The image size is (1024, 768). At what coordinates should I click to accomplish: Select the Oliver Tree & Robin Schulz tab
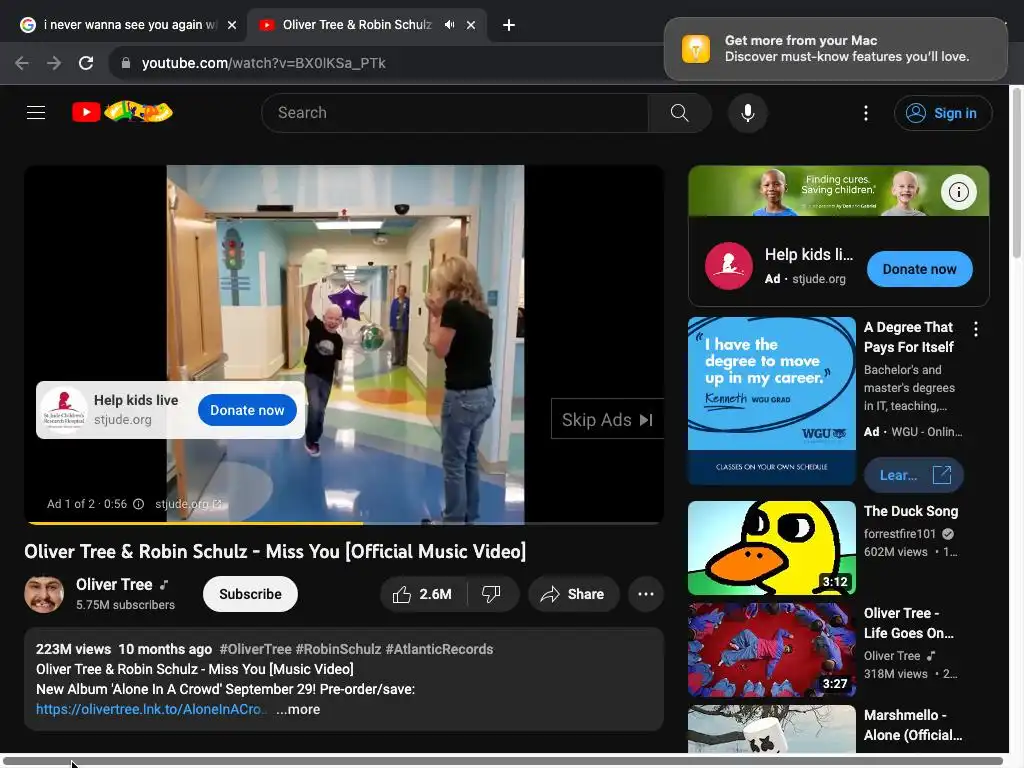coord(357,25)
